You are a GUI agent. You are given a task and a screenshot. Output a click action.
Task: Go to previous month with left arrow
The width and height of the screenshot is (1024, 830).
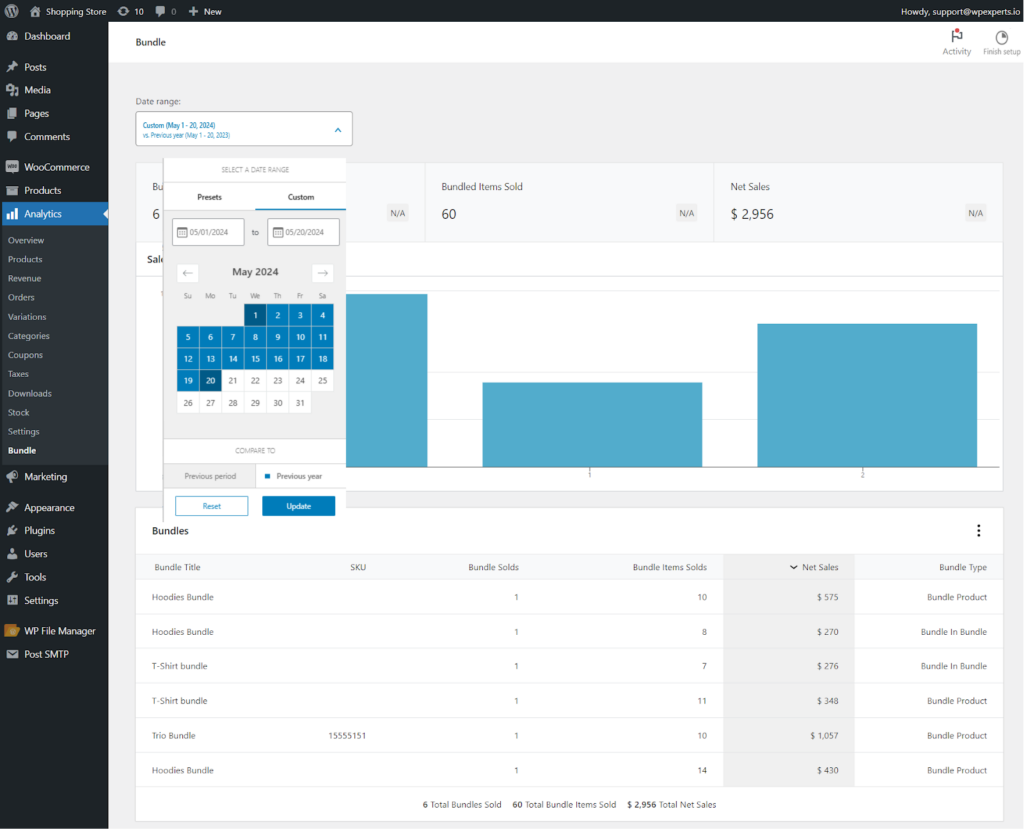[187, 272]
